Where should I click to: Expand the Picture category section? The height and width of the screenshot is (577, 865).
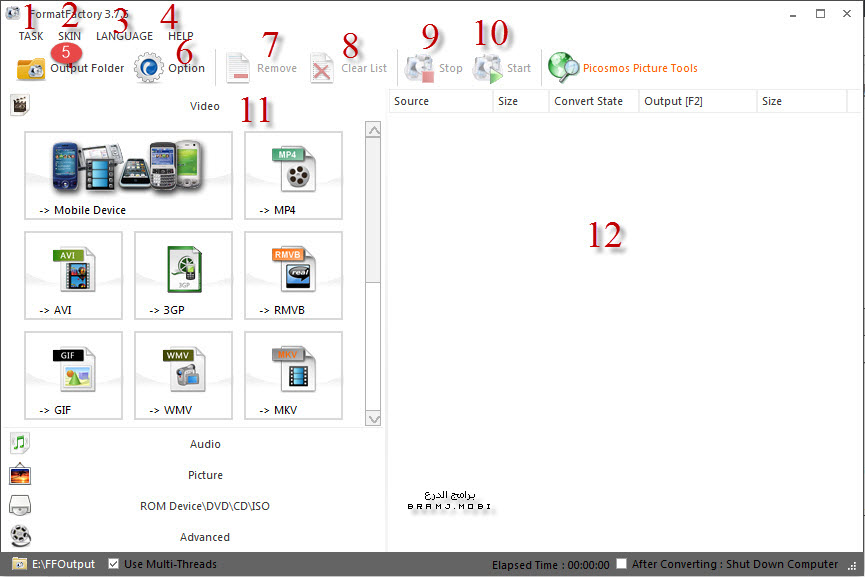click(x=205, y=475)
